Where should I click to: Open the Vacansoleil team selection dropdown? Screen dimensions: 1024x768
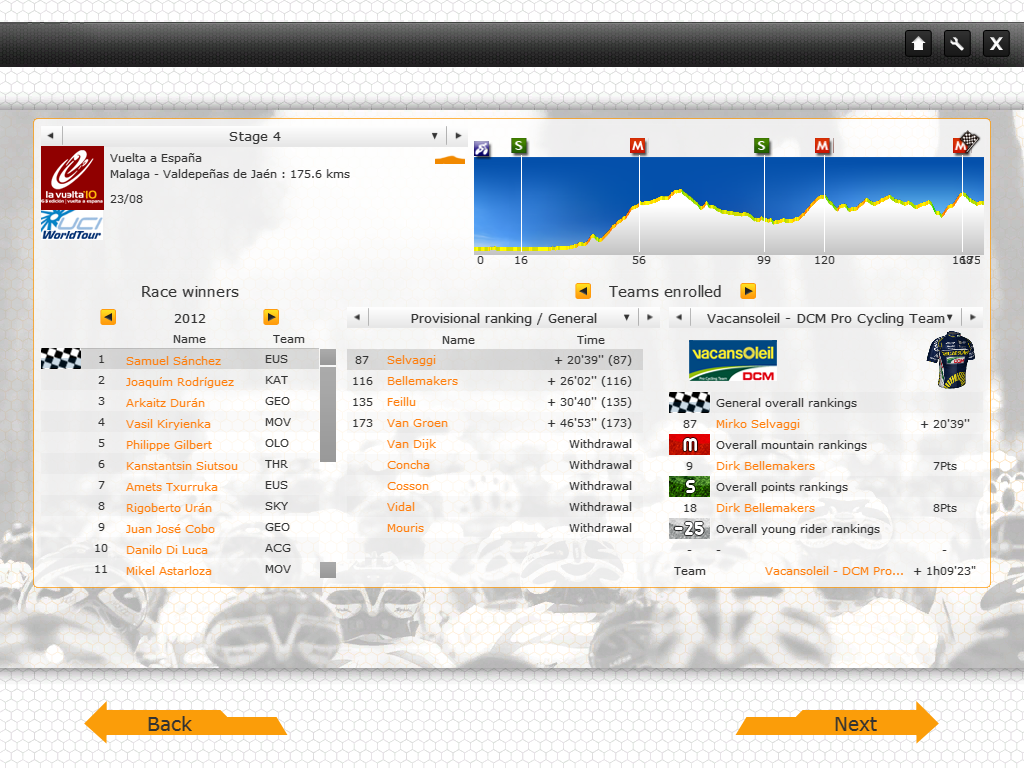(949, 318)
